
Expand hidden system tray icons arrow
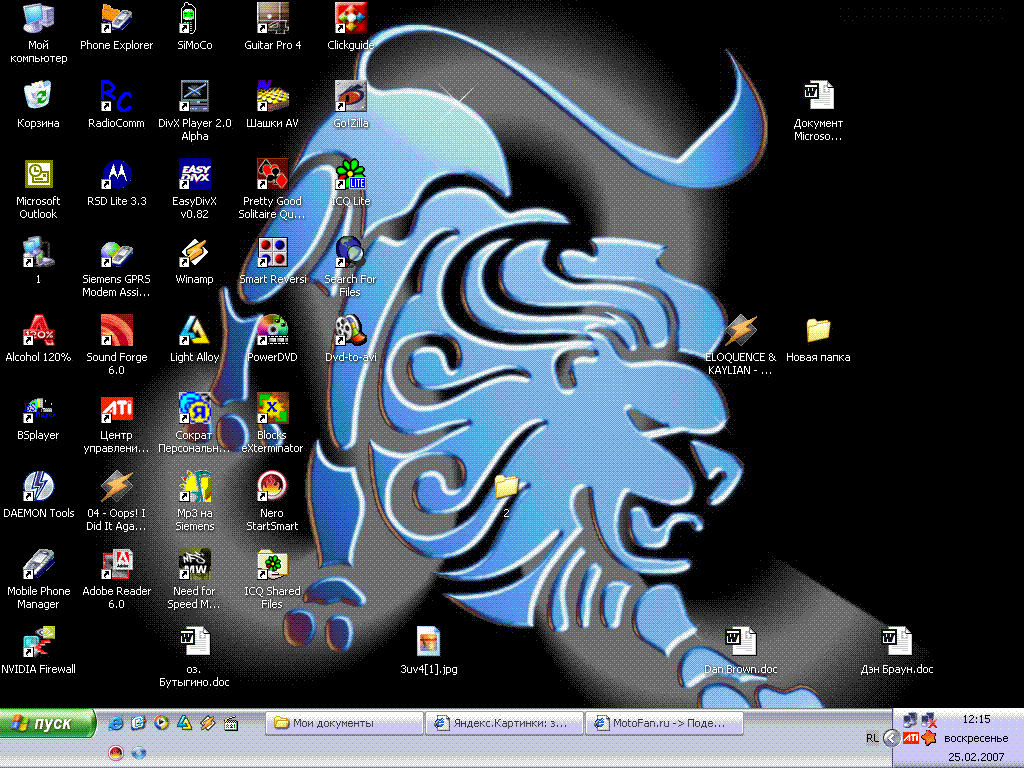891,739
